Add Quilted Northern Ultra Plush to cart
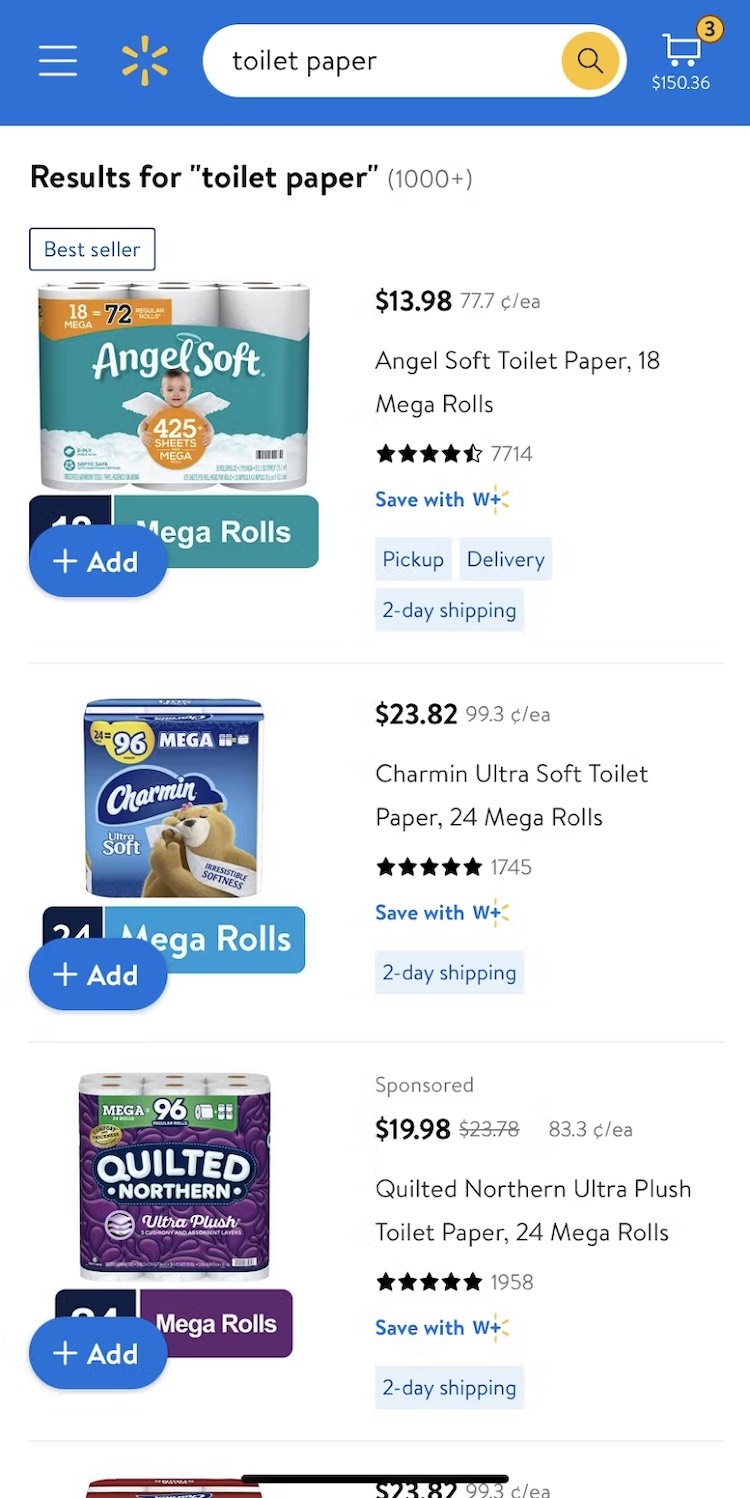The width and height of the screenshot is (750, 1498). tap(97, 1354)
